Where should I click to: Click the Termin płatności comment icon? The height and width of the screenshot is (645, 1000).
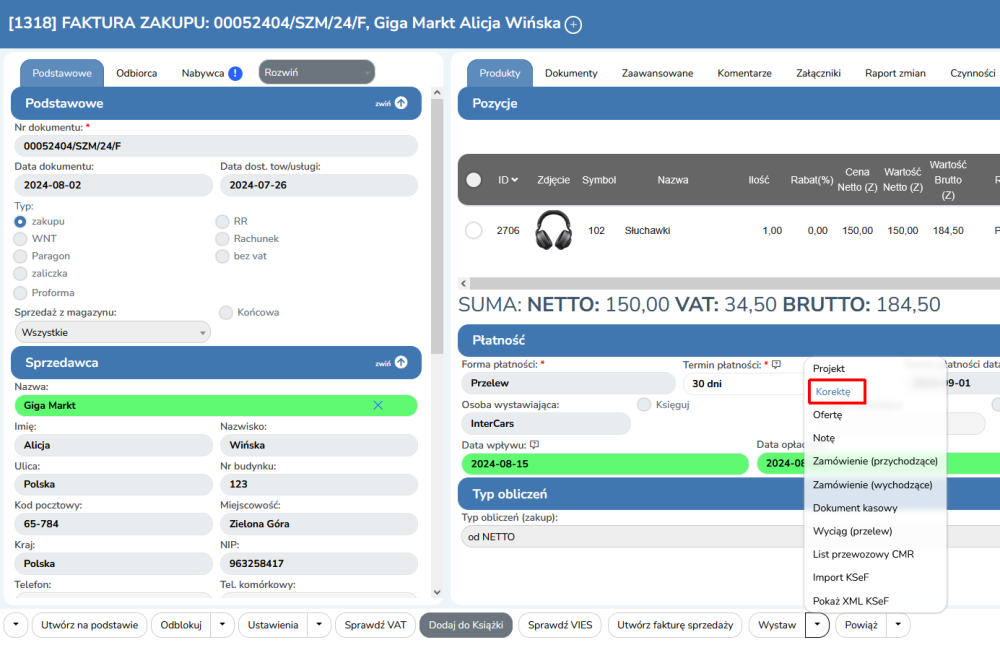coord(776,365)
